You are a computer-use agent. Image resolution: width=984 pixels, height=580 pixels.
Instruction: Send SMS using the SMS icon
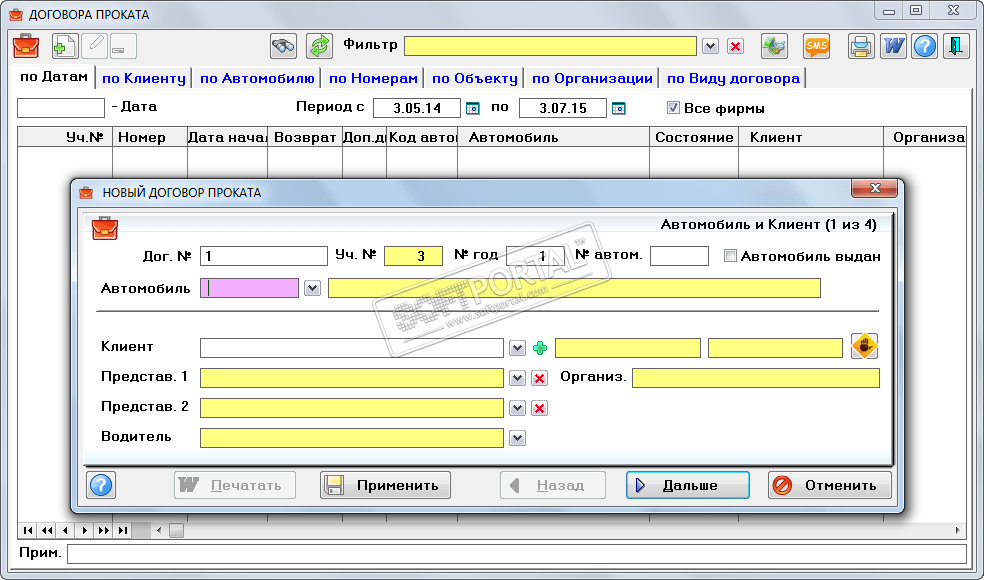coord(816,46)
